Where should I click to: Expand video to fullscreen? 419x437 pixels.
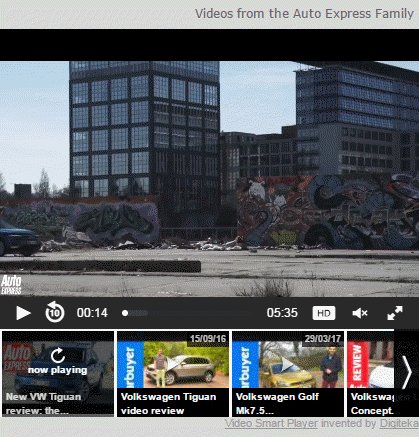[395, 313]
